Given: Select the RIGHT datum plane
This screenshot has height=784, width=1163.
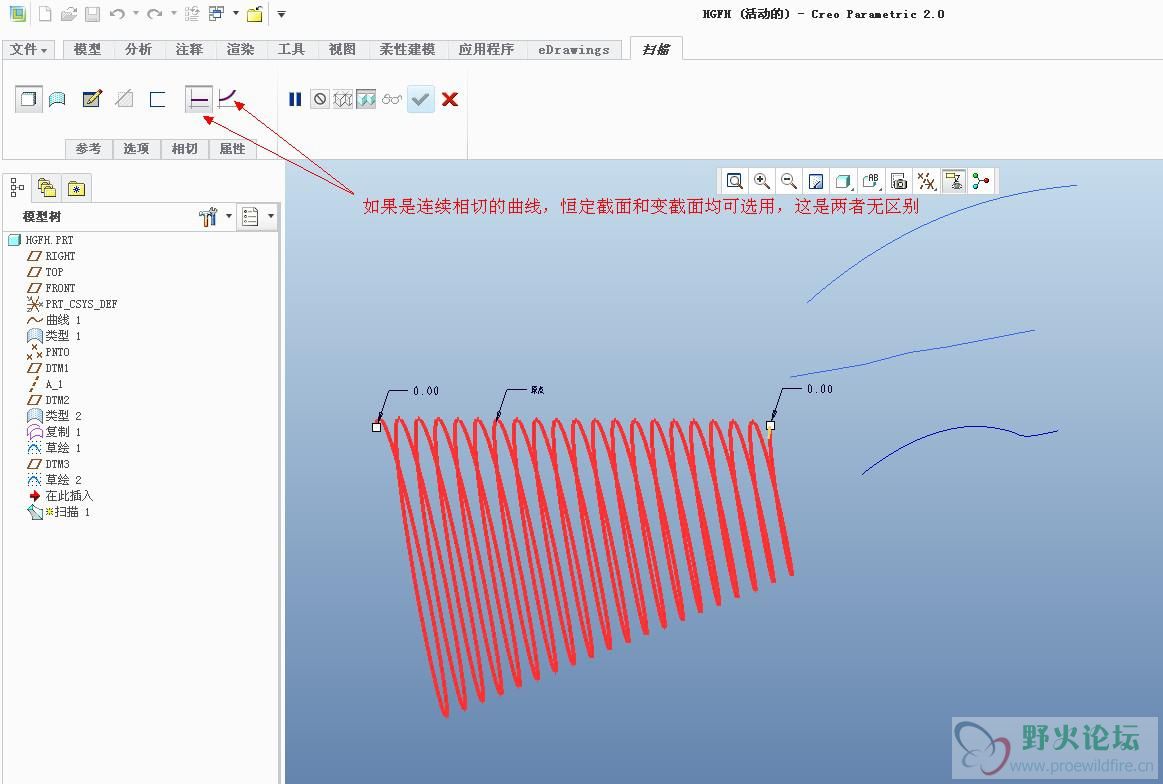Looking at the screenshot, I should [x=51, y=256].
